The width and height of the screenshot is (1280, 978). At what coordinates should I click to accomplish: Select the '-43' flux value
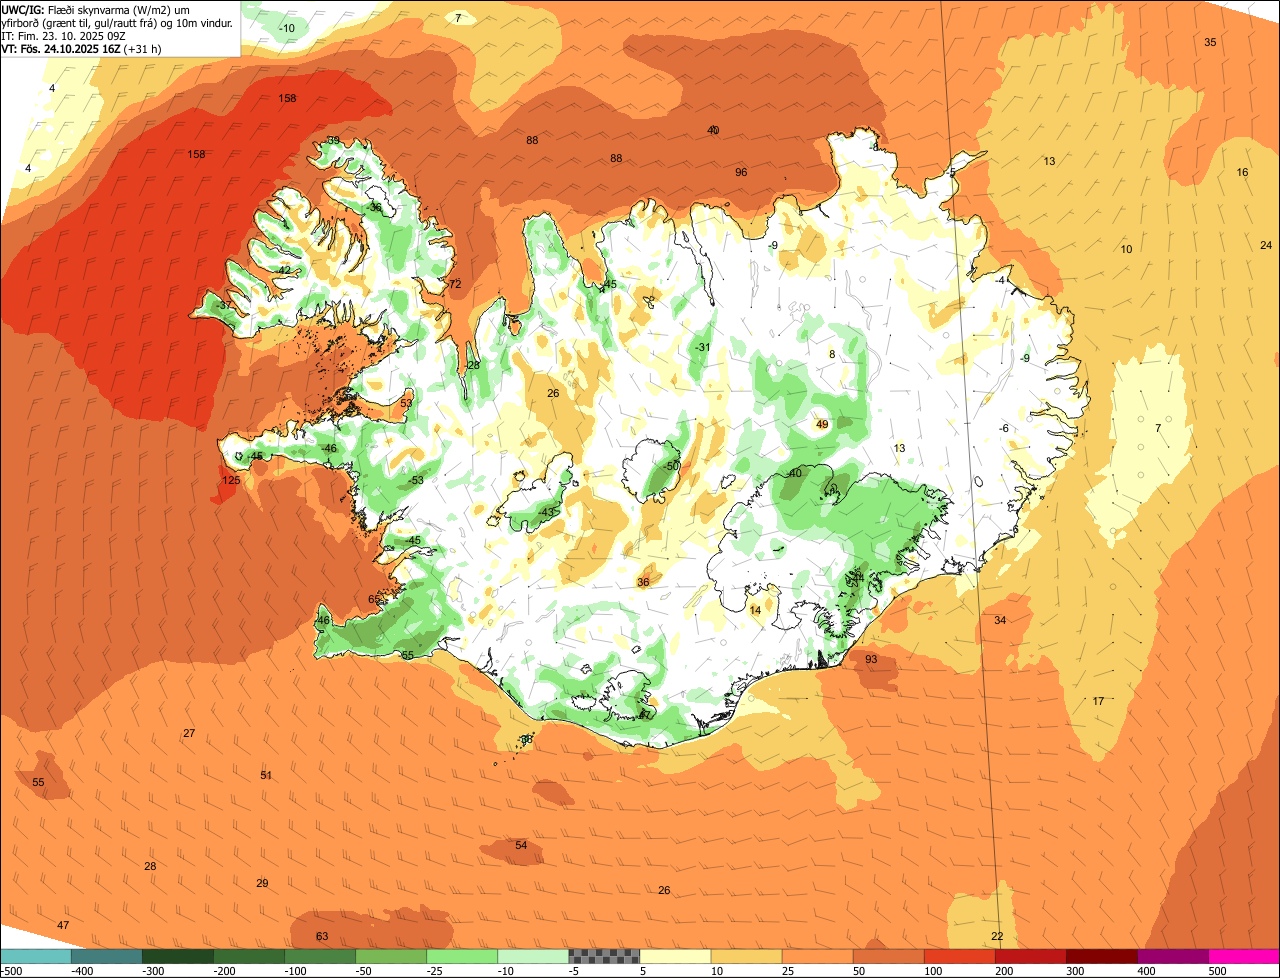coord(546,513)
